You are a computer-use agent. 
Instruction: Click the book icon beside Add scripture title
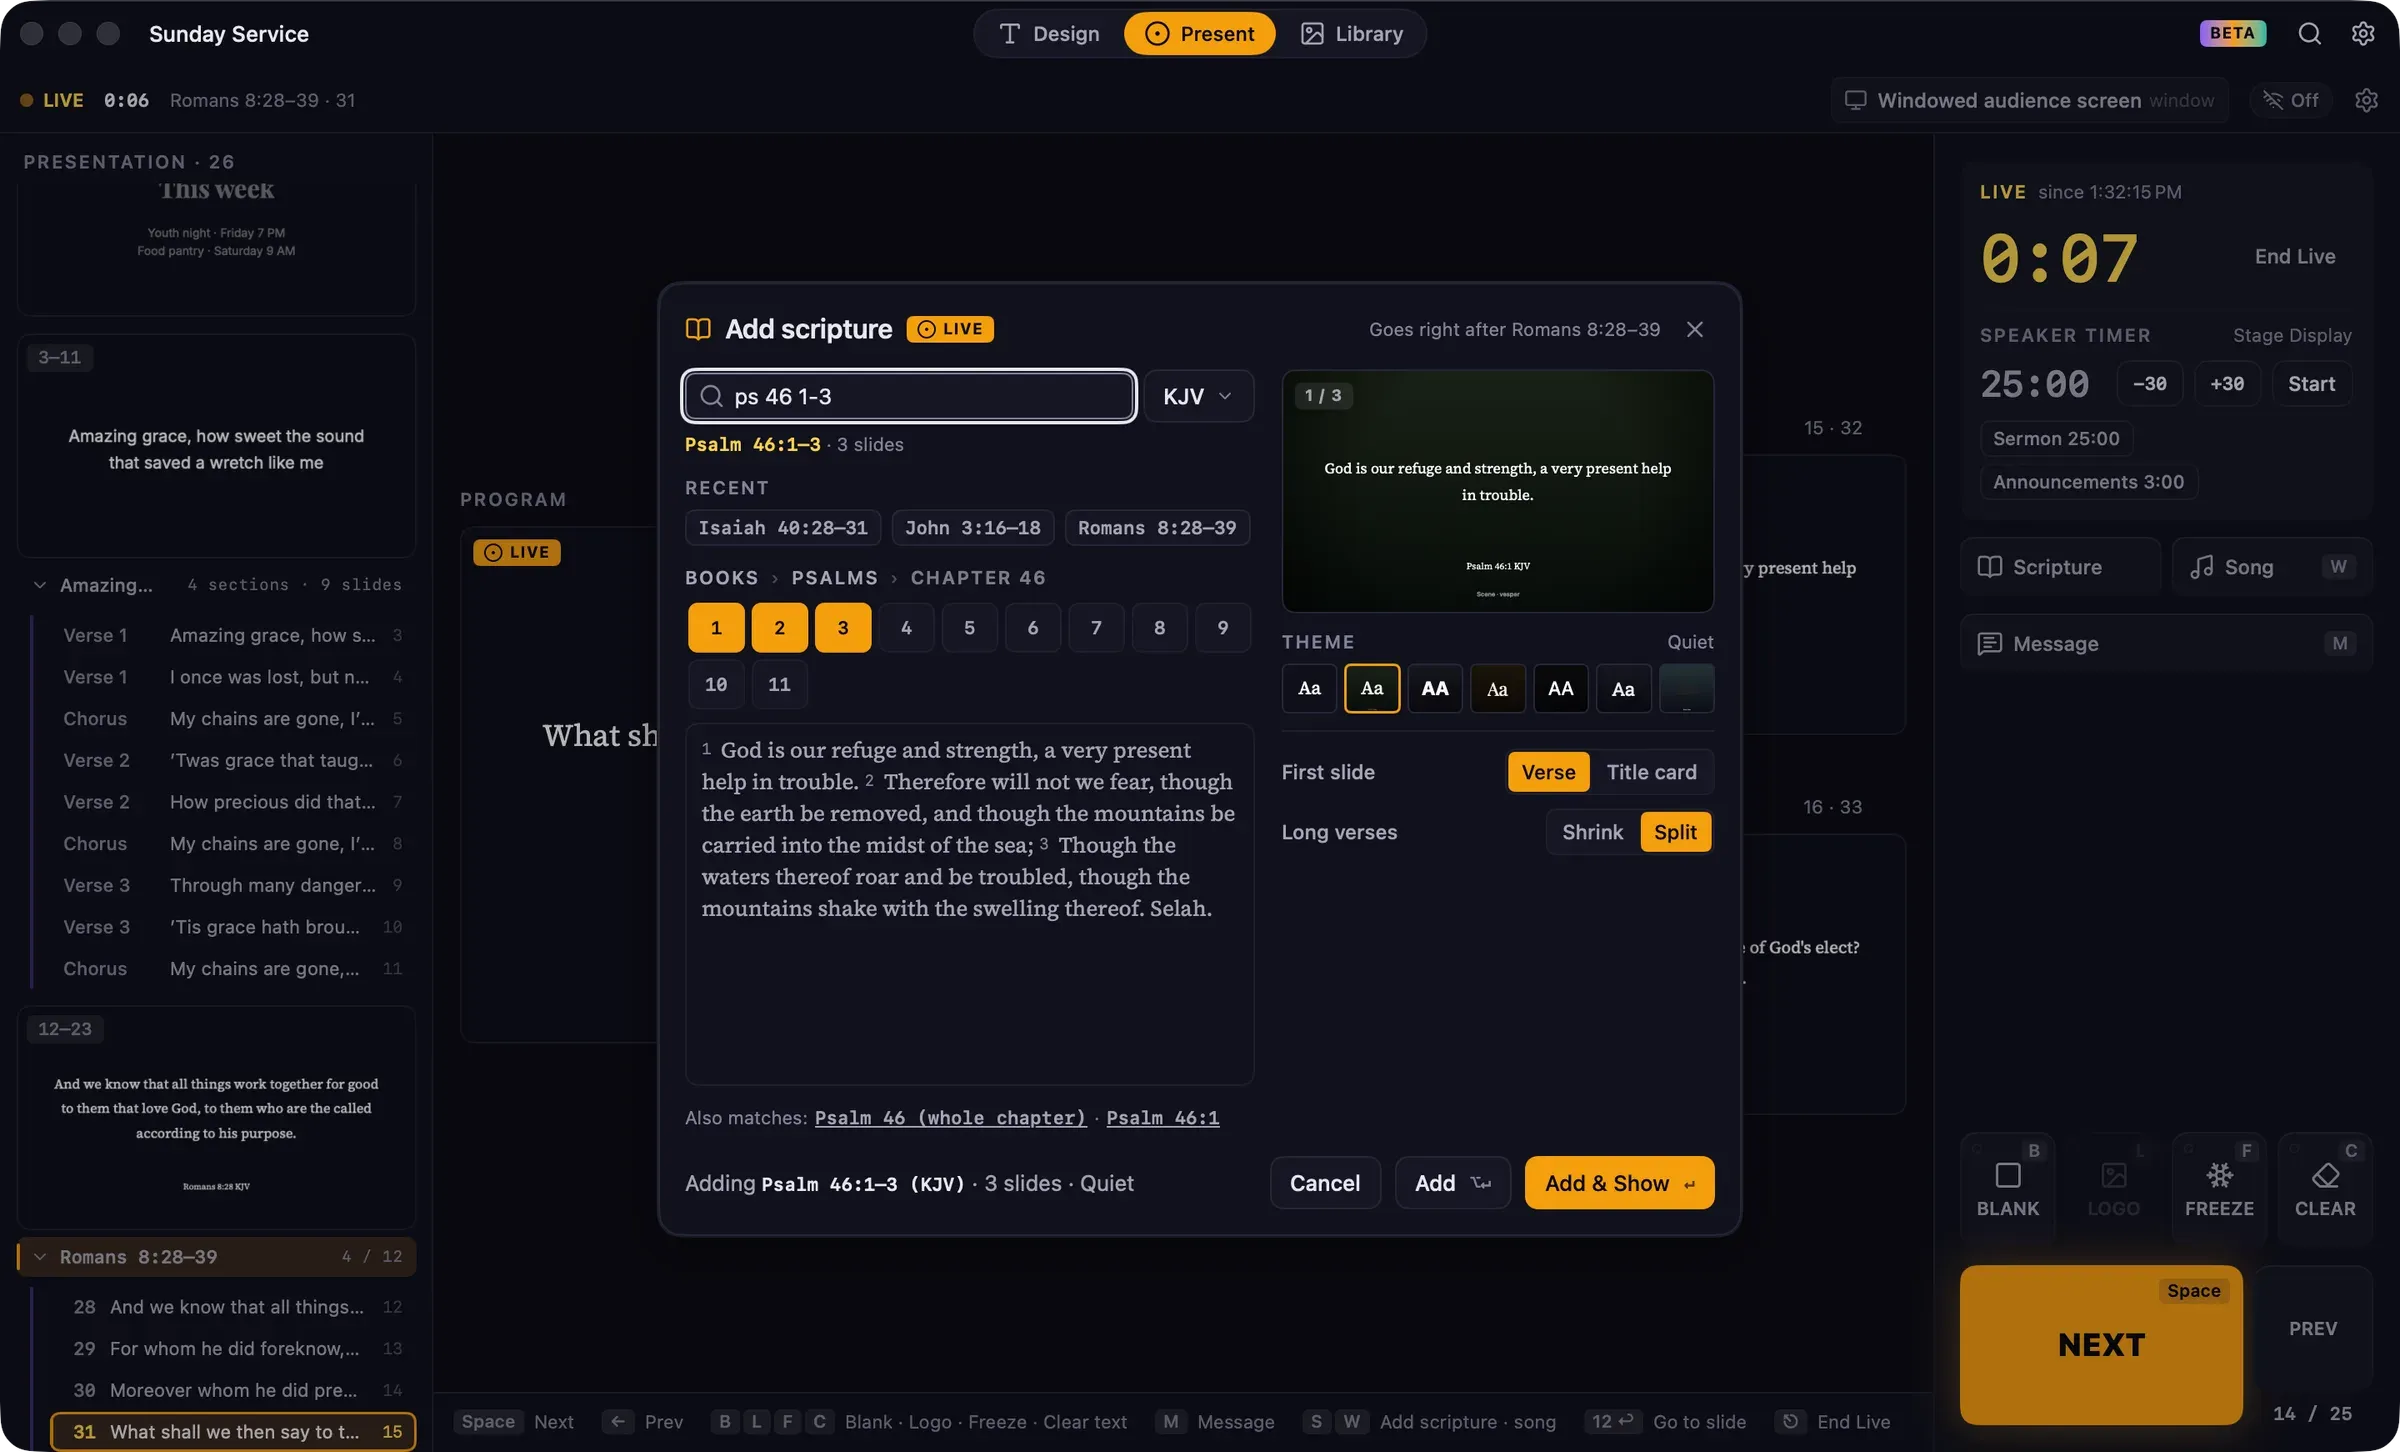(698, 329)
